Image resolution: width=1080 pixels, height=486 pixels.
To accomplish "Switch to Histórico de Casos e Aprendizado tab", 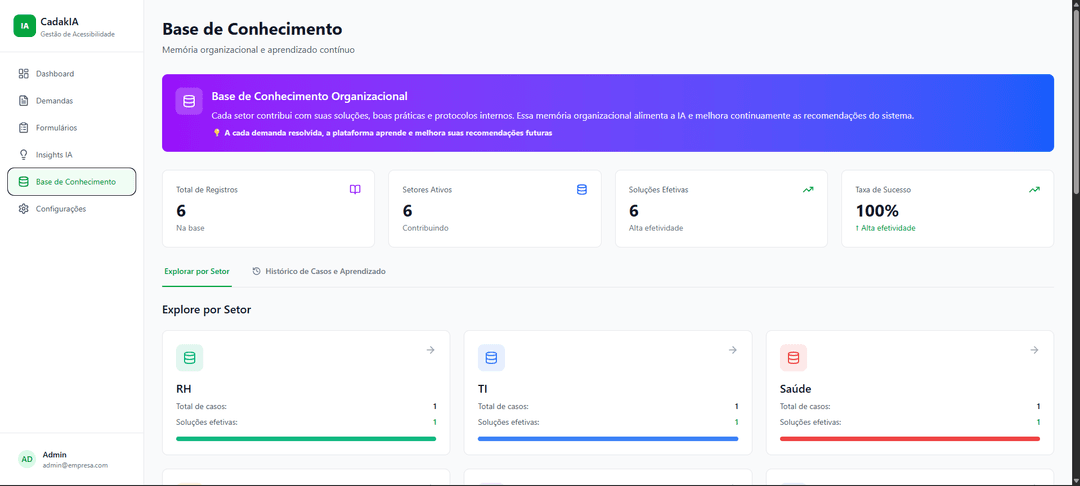I will click(x=319, y=272).
